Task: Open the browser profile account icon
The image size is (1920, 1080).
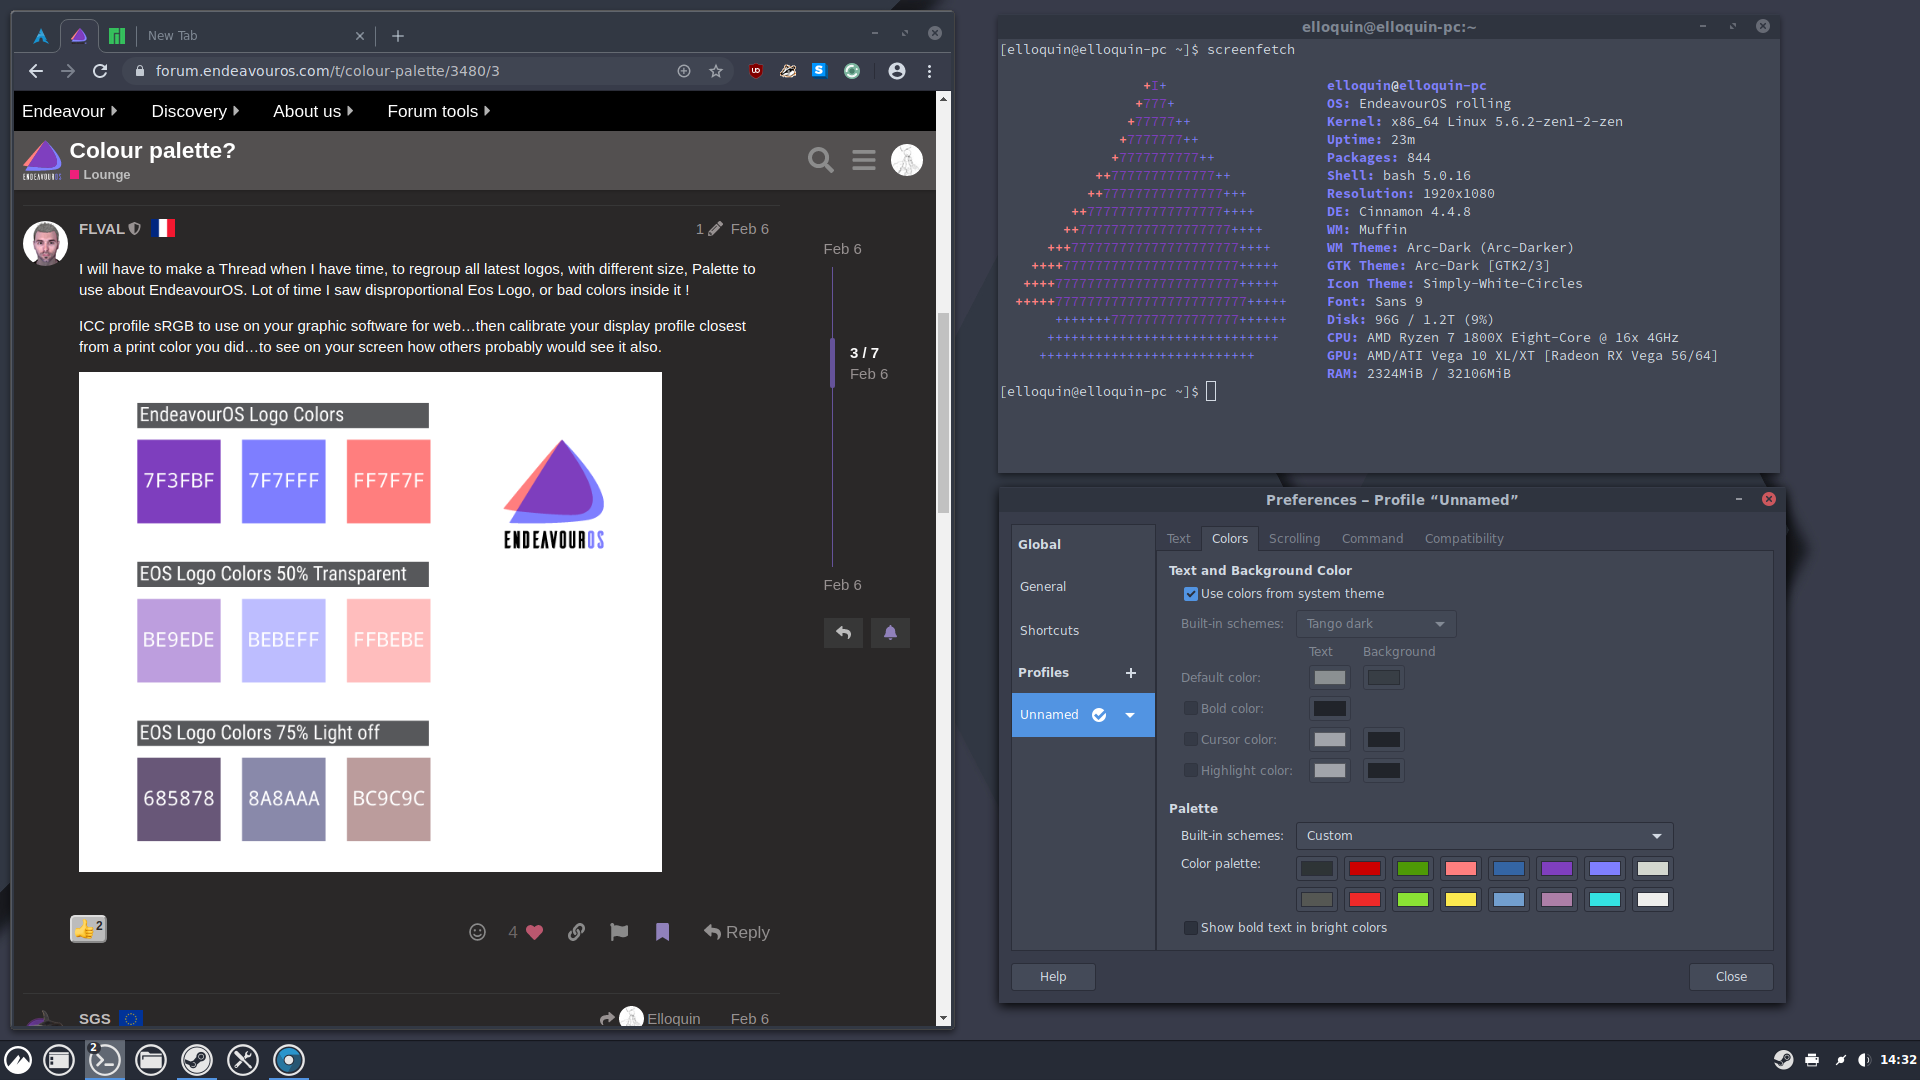Action: (x=897, y=71)
